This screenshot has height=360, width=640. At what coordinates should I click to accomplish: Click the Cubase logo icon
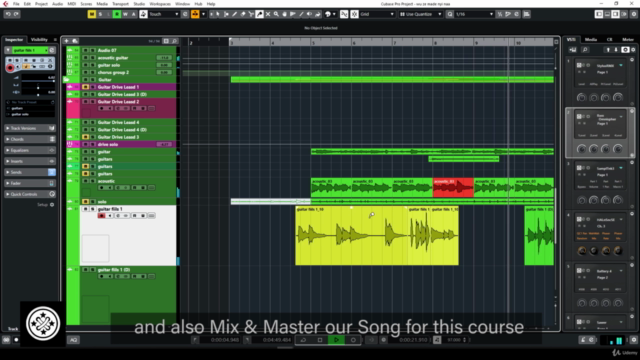[5, 4]
